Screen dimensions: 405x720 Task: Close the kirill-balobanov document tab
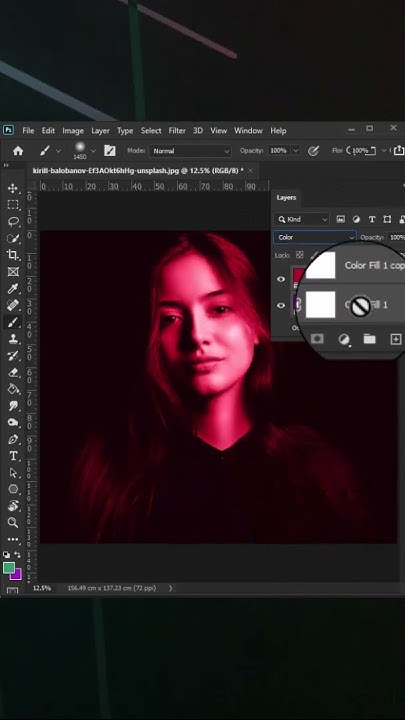pyautogui.click(x=250, y=171)
